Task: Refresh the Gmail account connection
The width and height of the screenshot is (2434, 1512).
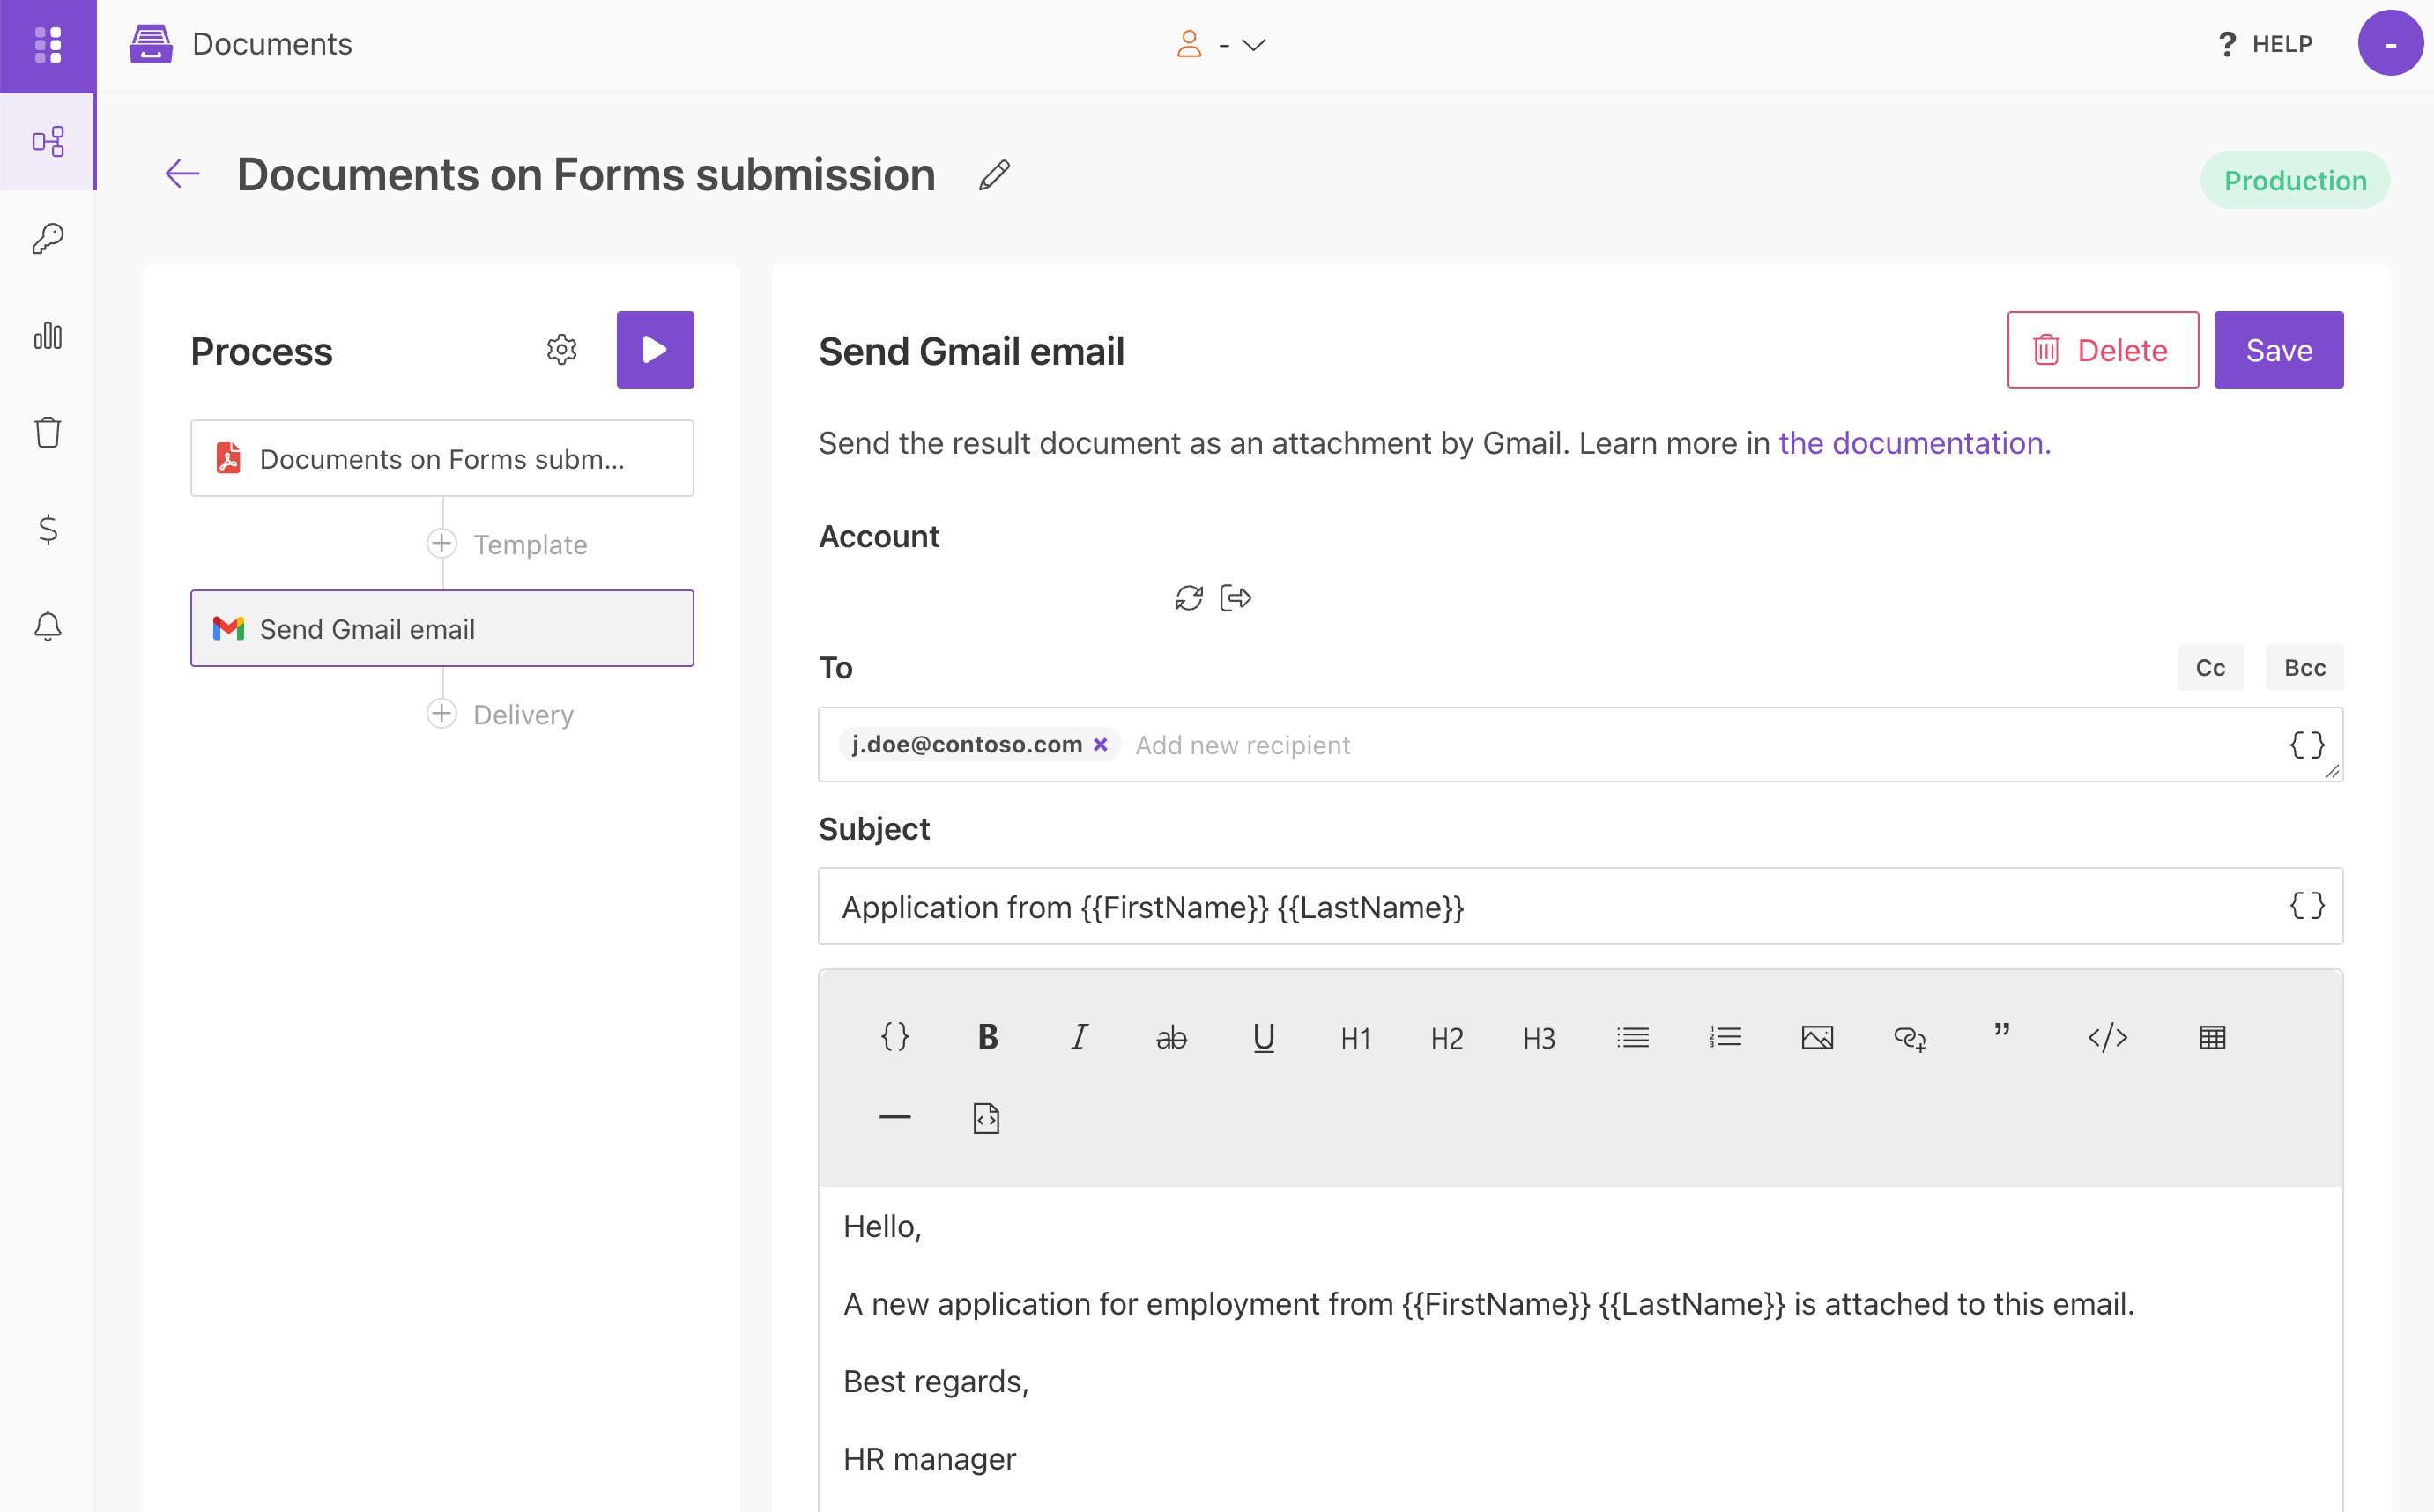Action: pyautogui.click(x=1189, y=598)
